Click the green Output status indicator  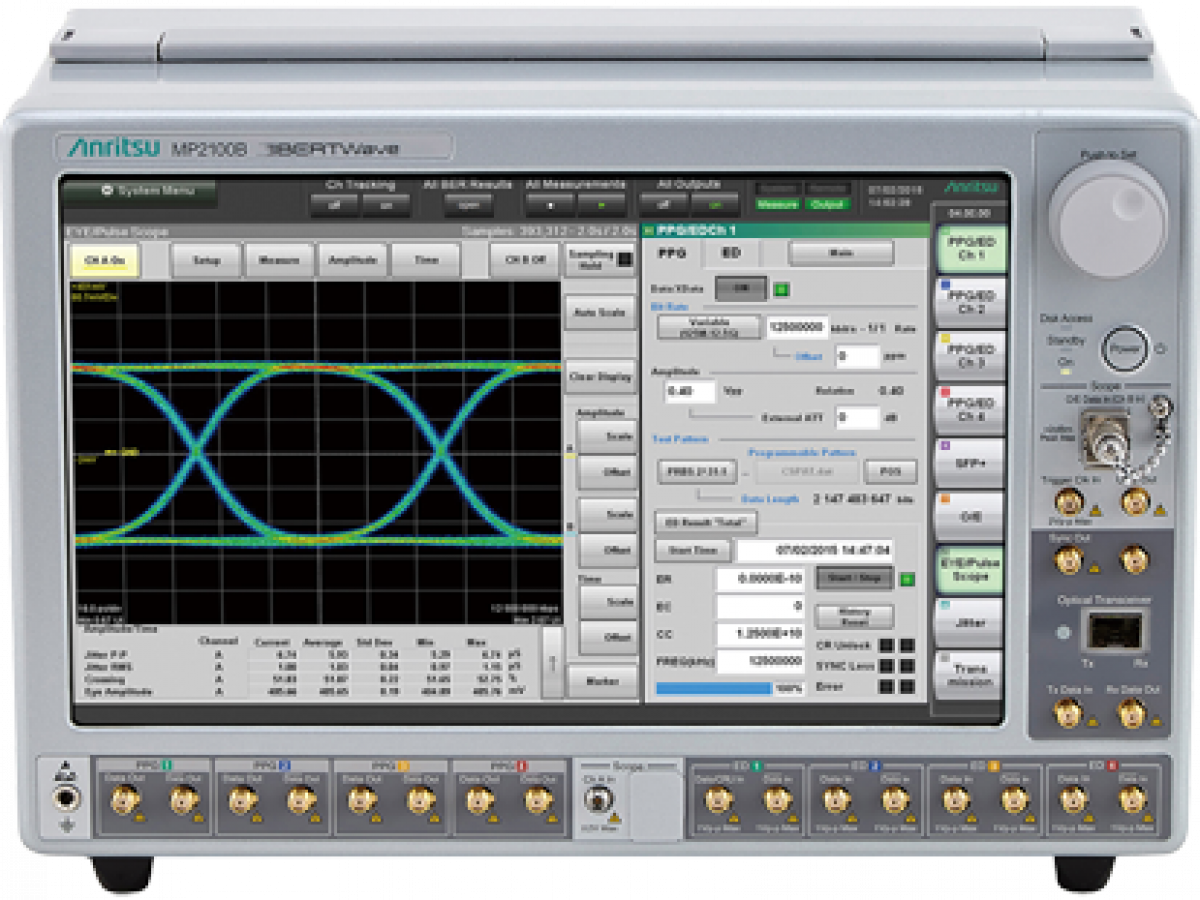(826, 204)
